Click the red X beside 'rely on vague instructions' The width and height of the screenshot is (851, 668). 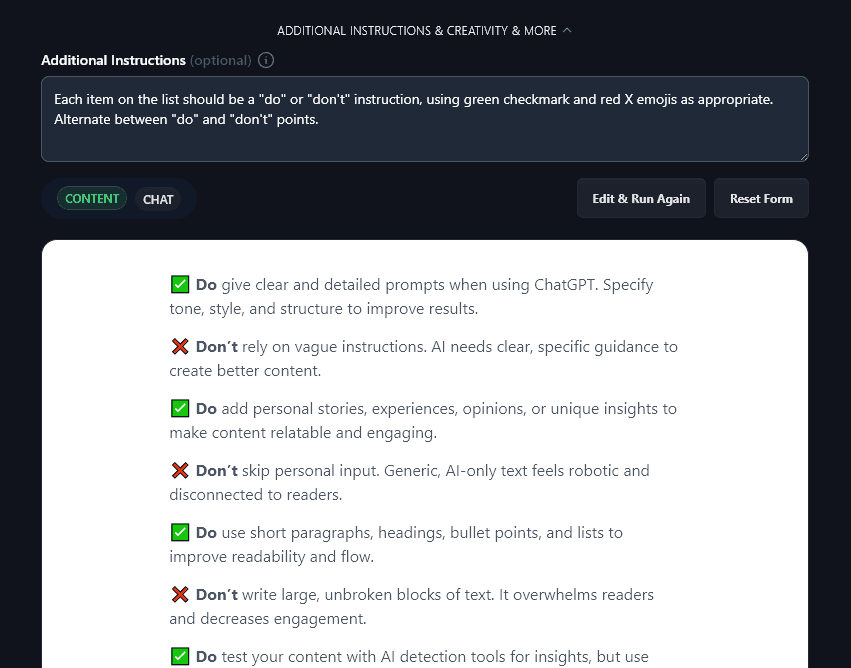coord(180,346)
